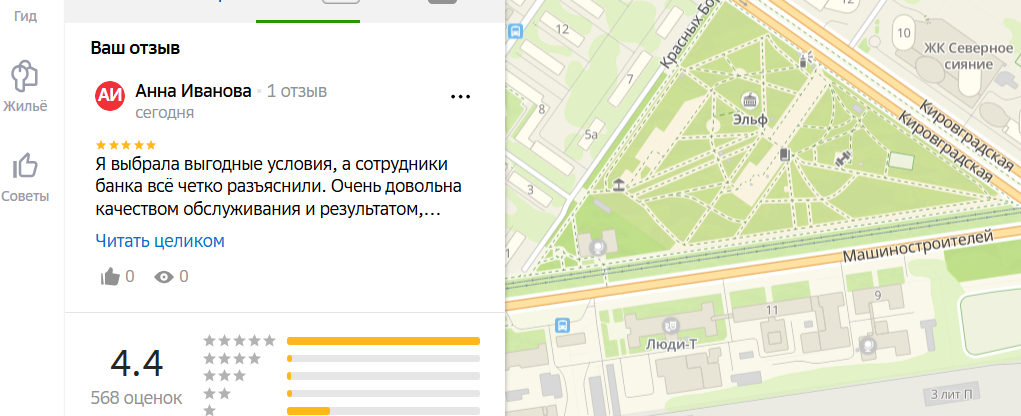Click the Ваш отзыв heading
The height and width of the screenshot is (416, 1021).
[135, 48]
